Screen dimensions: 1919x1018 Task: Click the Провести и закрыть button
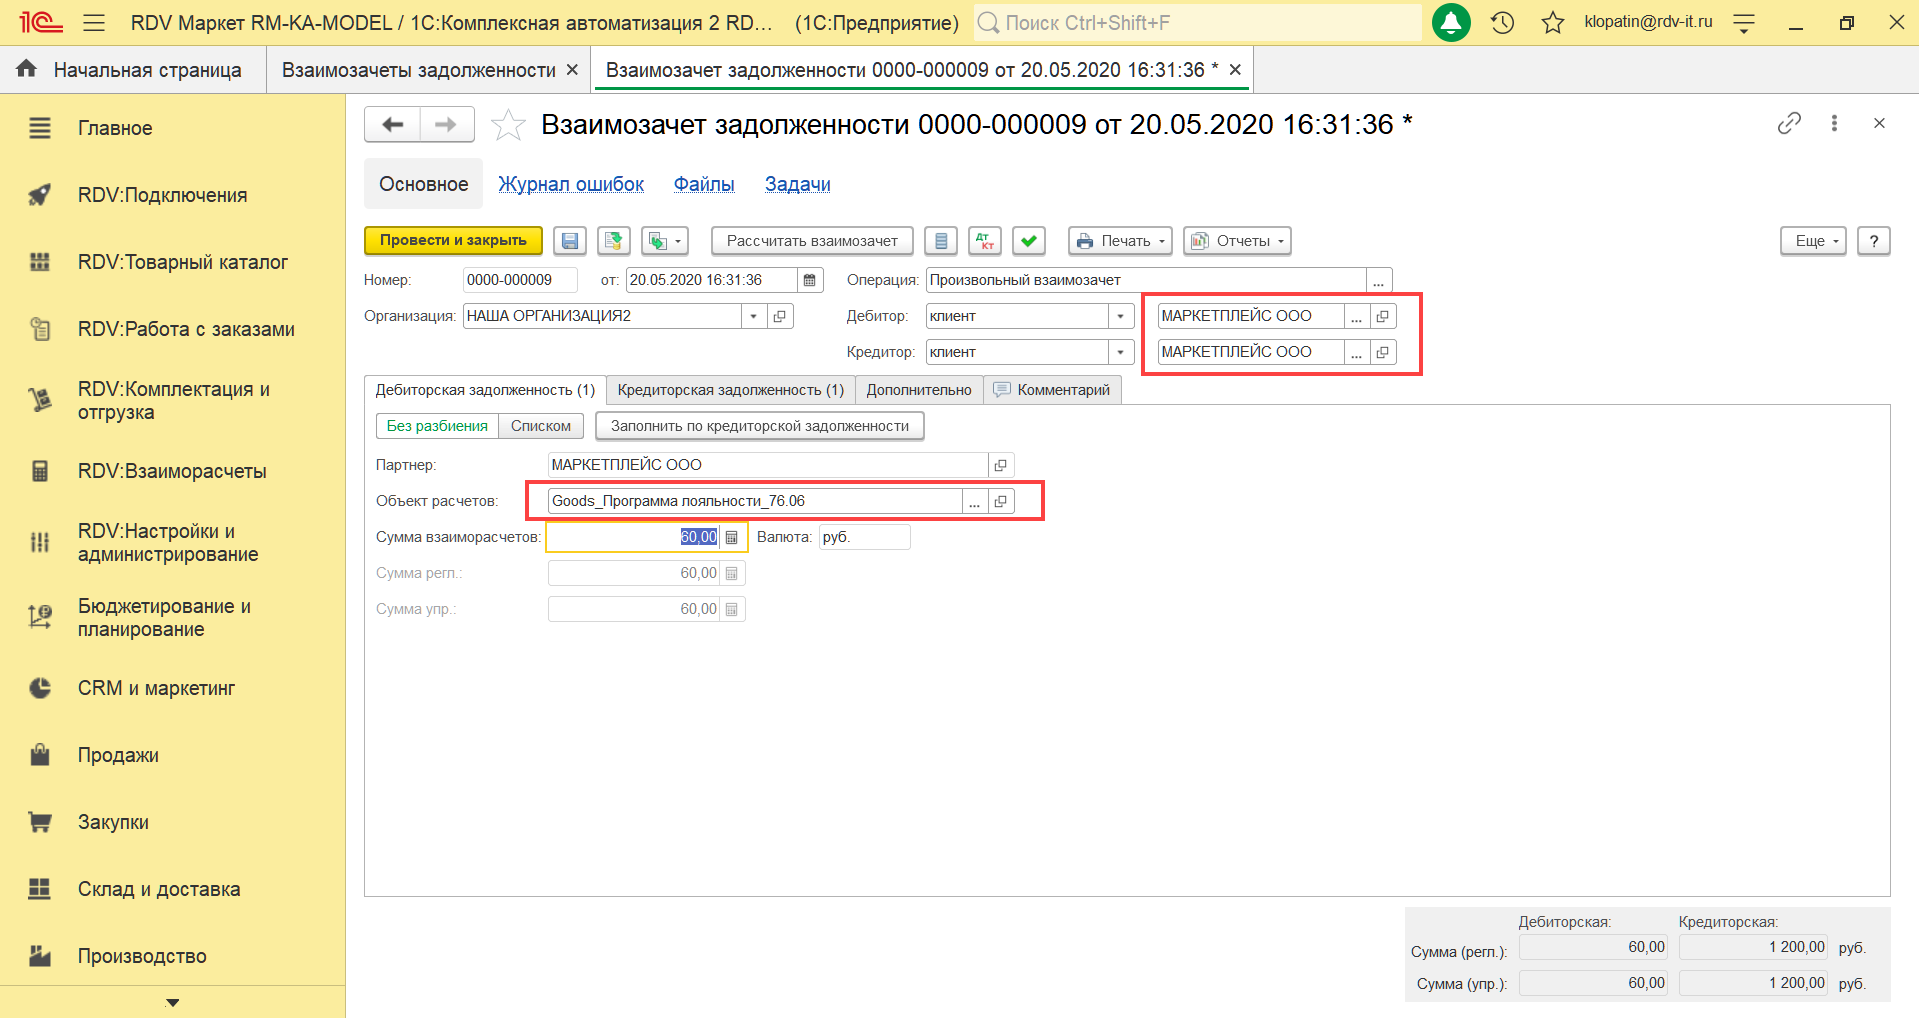453,241
